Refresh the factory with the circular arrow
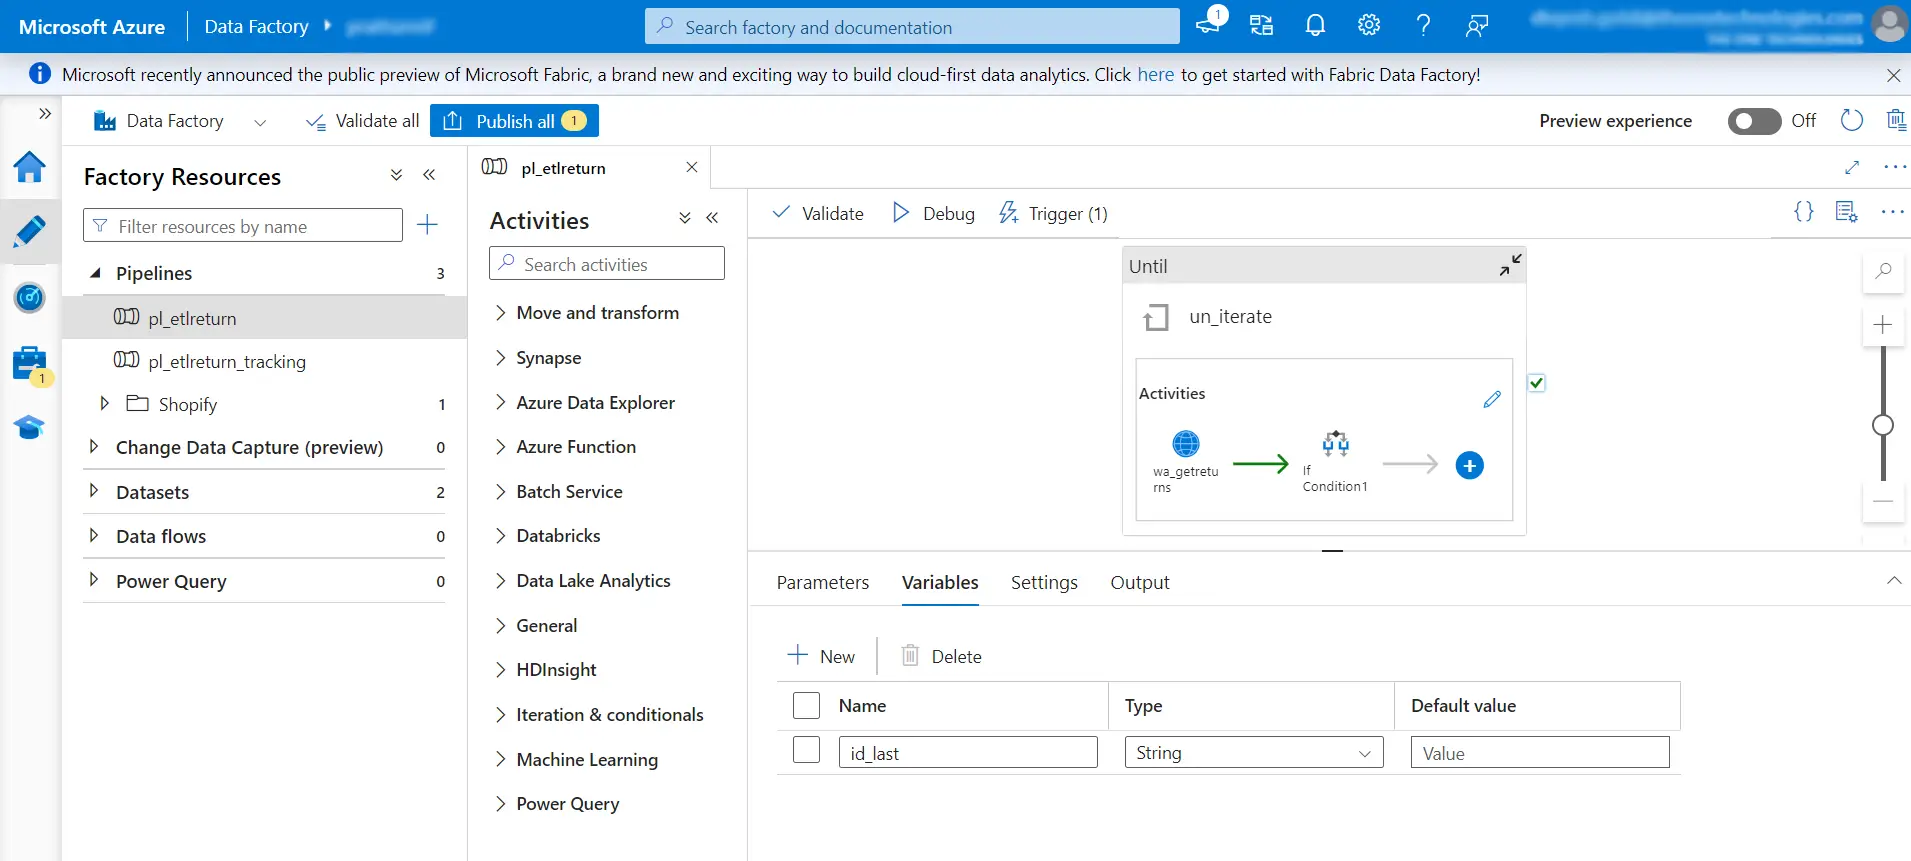1911x861 pixels. pos(1852,121)
